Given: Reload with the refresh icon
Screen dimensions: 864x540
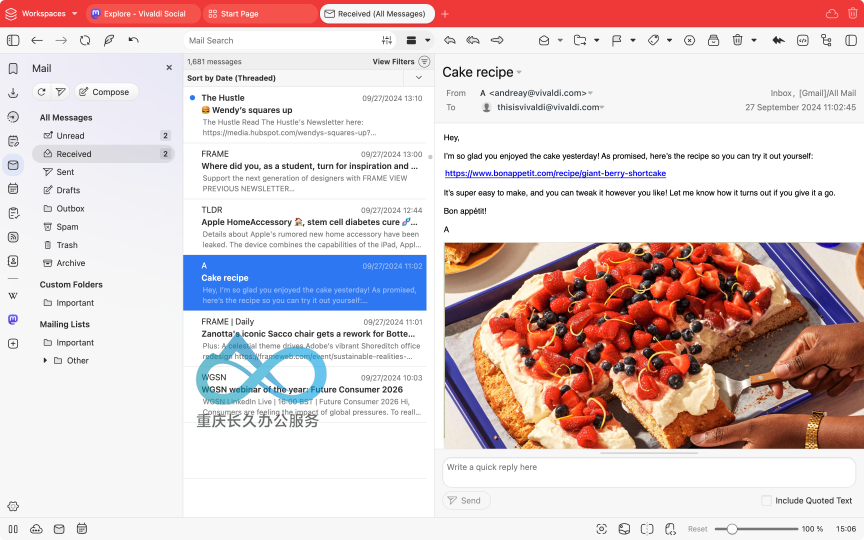Looking at the screenshot, I should [x=85, y=40].
